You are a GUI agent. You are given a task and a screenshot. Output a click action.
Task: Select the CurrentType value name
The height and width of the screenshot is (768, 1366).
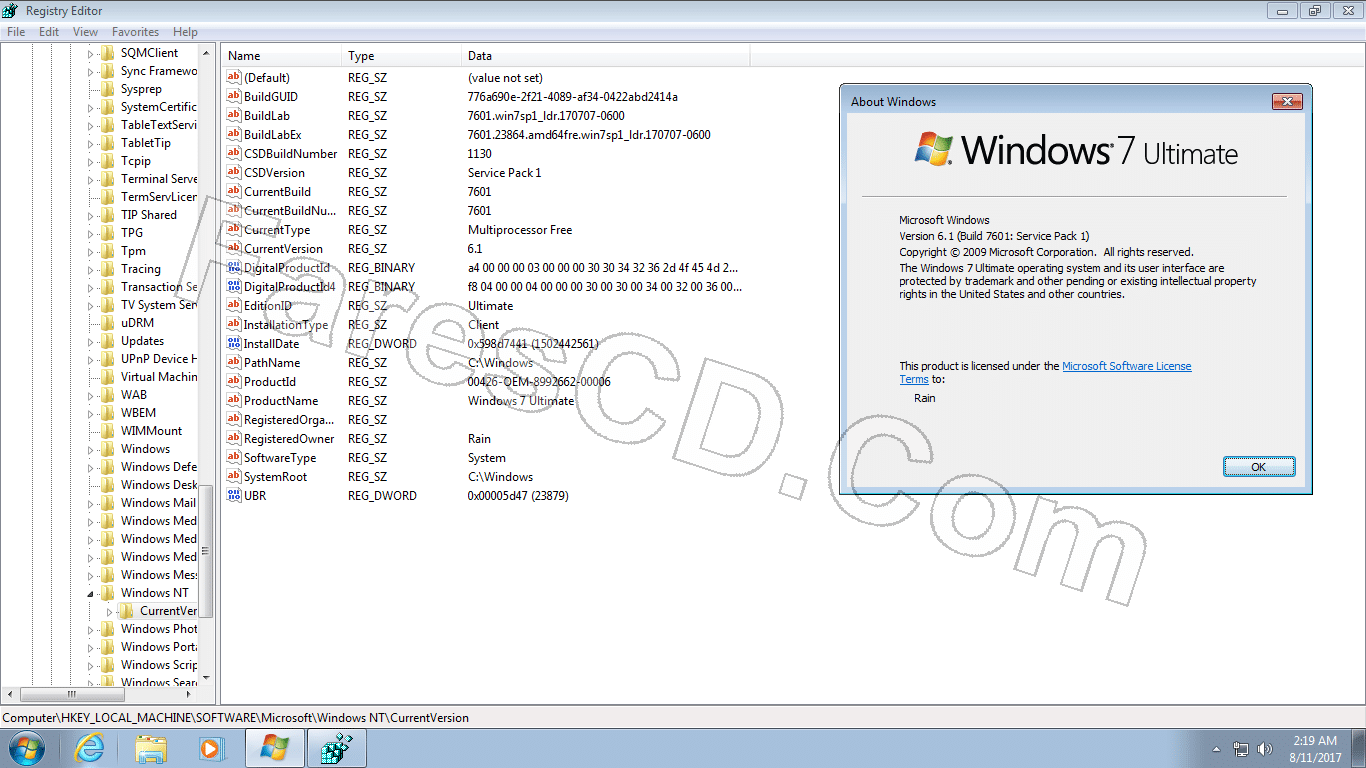coord(277,230)
